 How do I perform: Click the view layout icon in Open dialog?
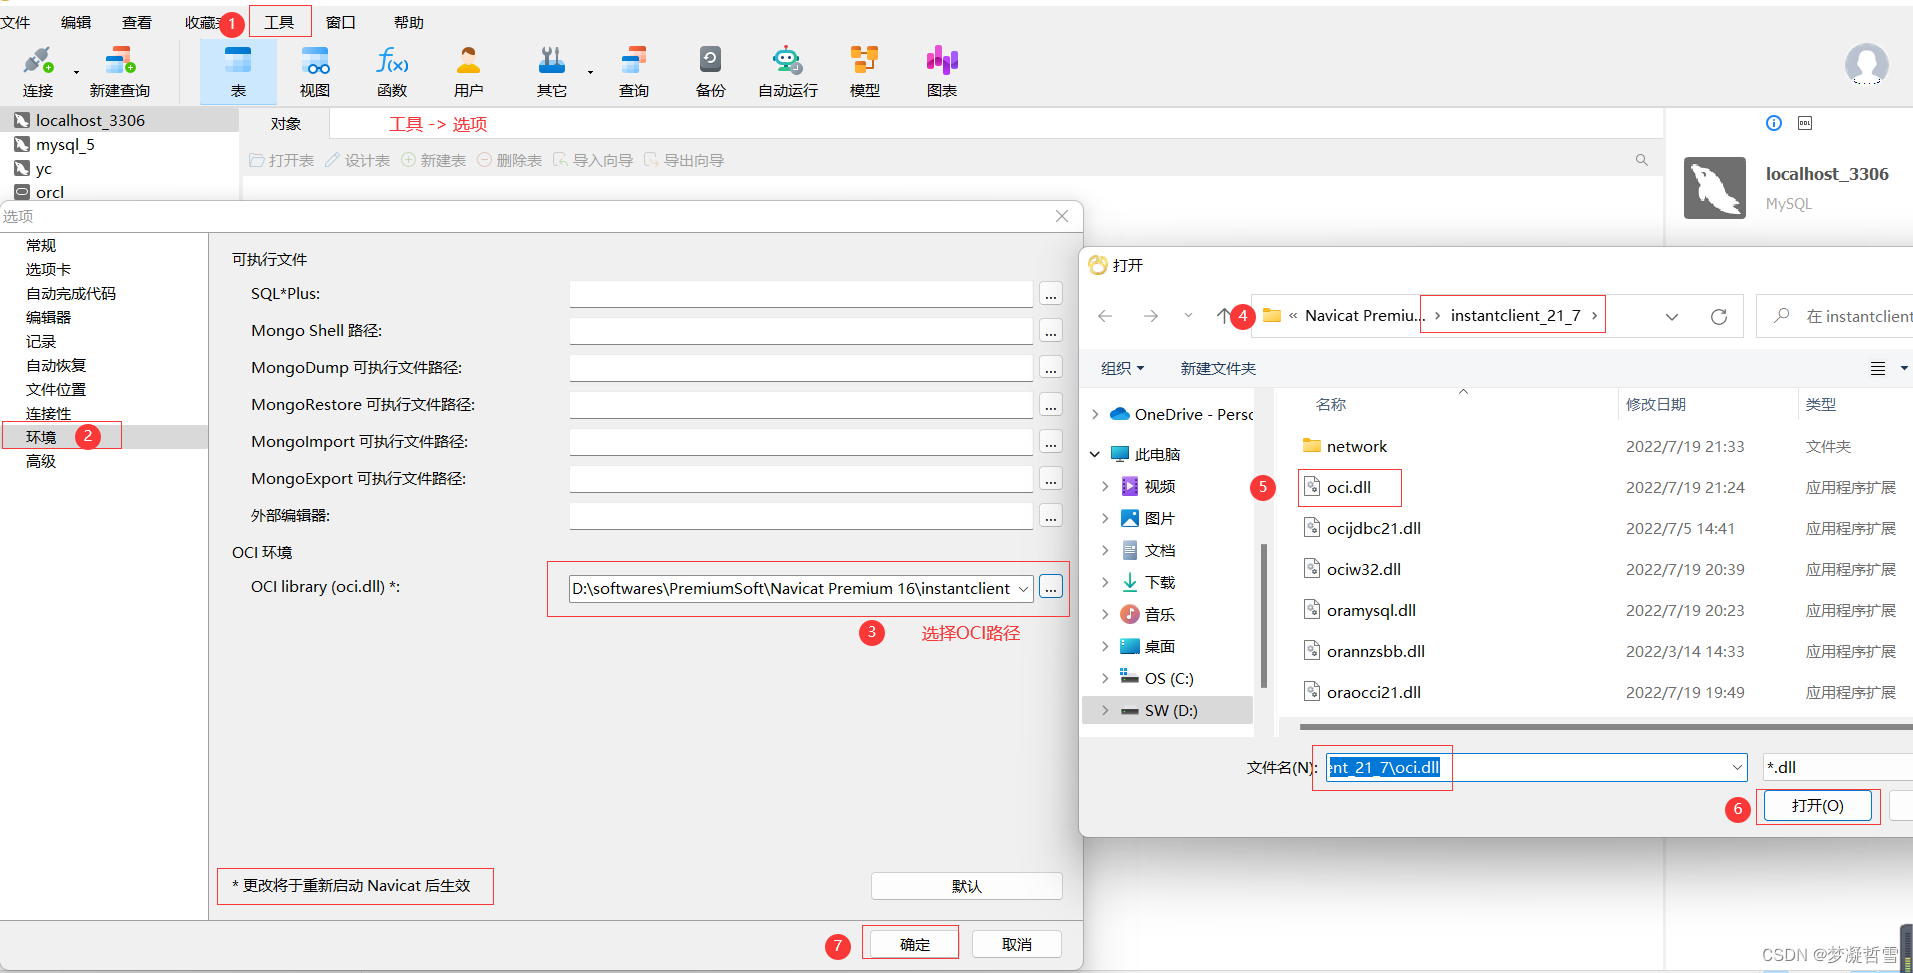click(x=1878, y=369)
